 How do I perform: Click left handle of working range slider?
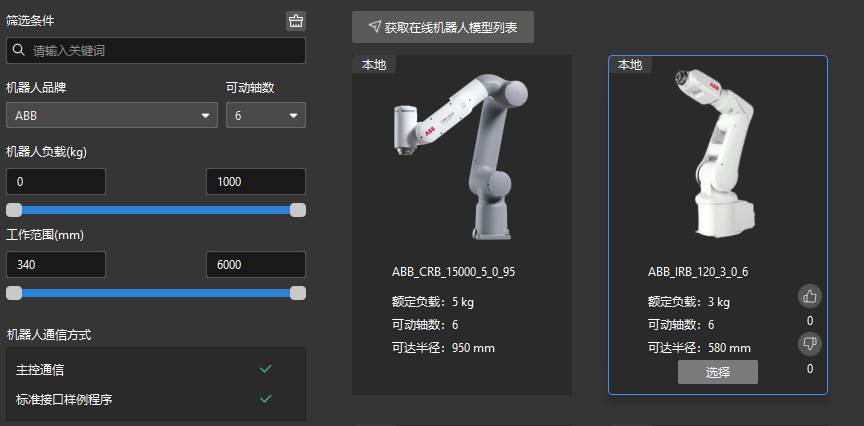[14, 293]
